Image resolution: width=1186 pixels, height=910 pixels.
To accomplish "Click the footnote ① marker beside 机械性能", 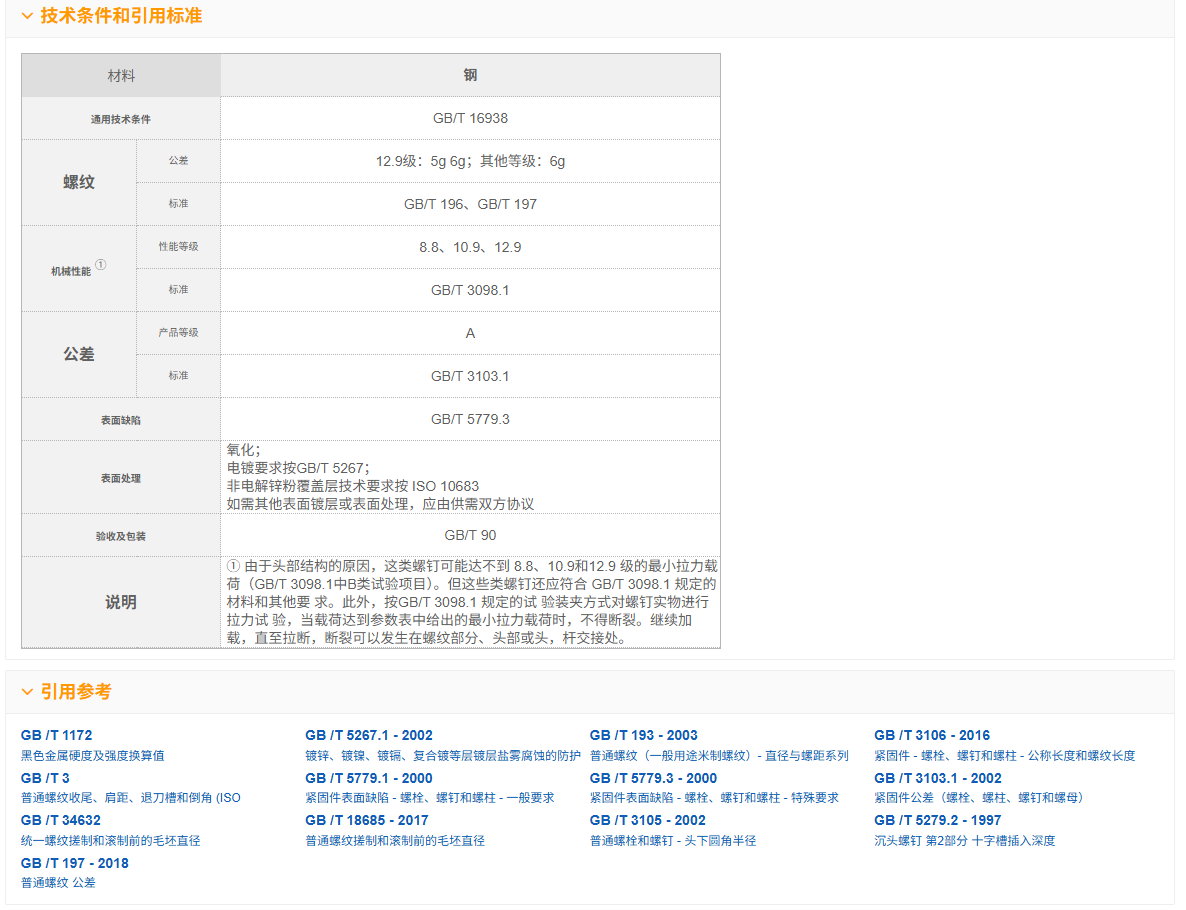I will coord(100,265).
